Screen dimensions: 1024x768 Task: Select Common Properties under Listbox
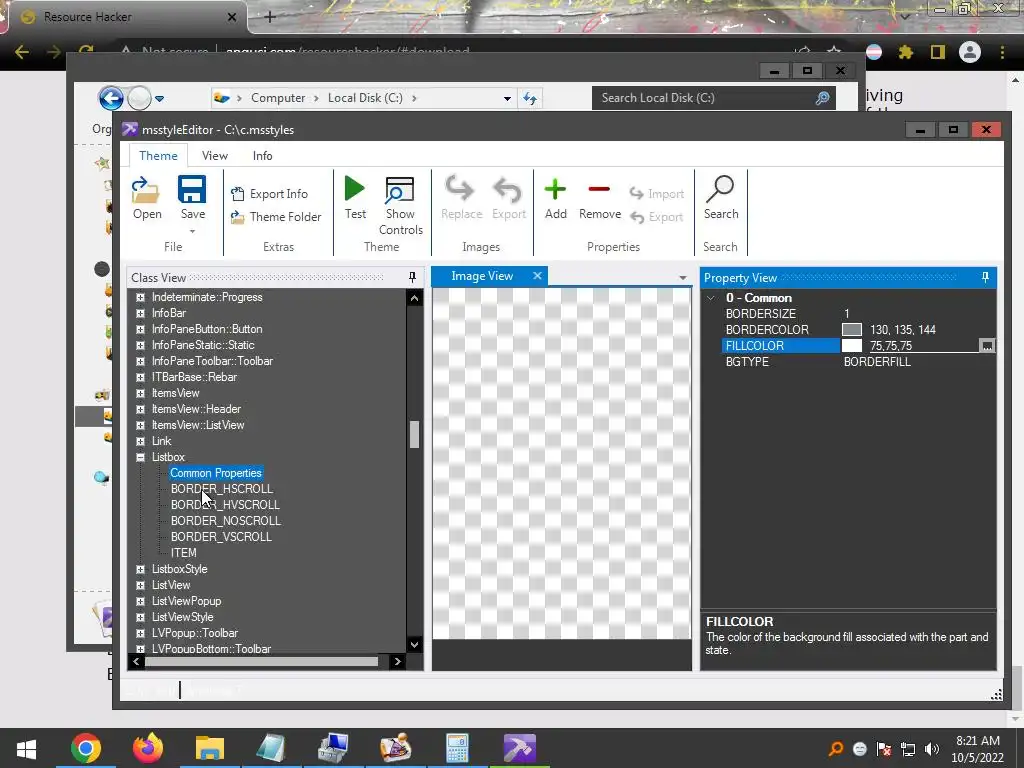click(x=216, y=473)
